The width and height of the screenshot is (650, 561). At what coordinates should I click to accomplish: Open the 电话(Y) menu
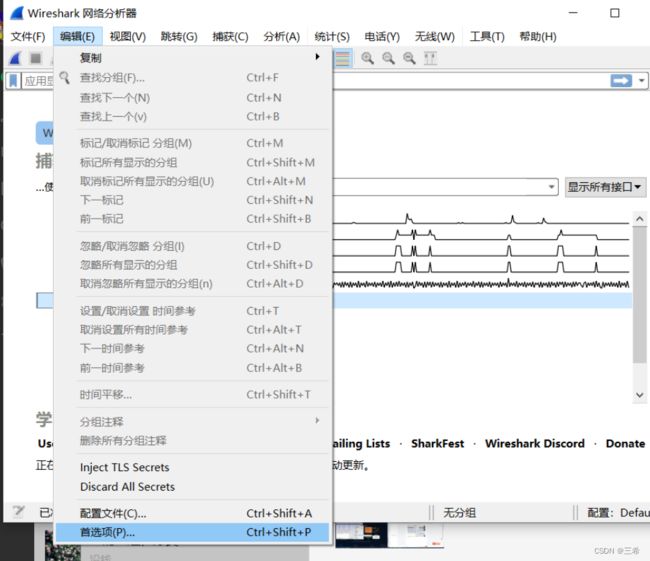click(382, 37)
